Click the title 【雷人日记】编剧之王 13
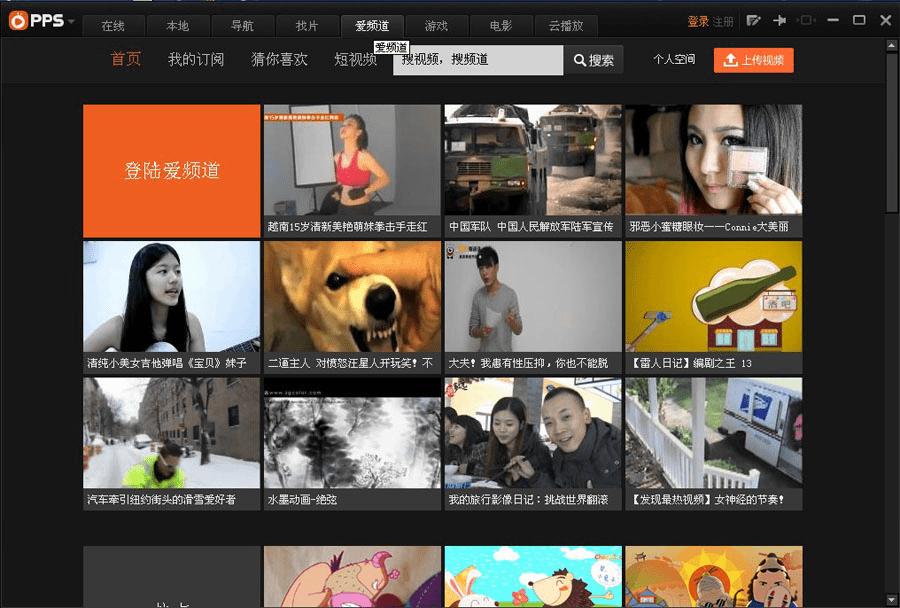The image size is (900, 608). [x=690, y=363]
